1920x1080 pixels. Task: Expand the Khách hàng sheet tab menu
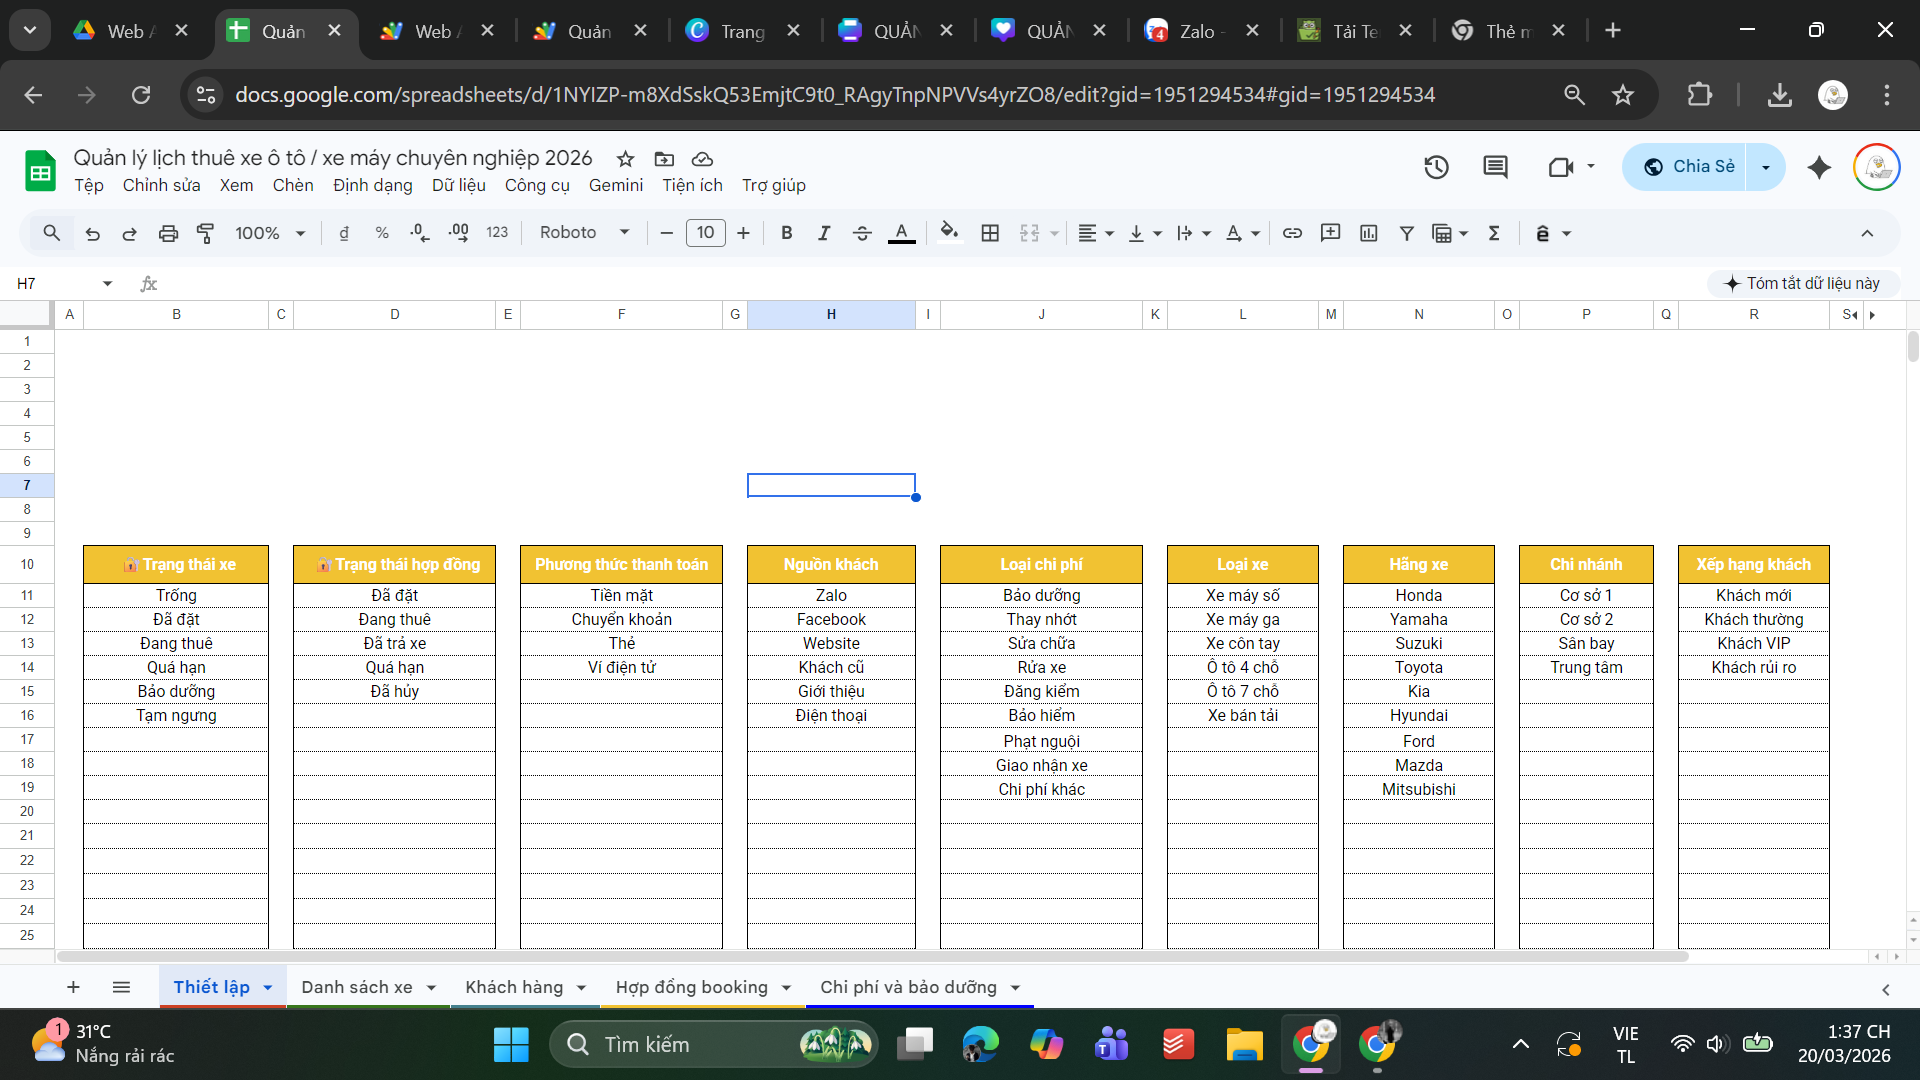point(583,987)
